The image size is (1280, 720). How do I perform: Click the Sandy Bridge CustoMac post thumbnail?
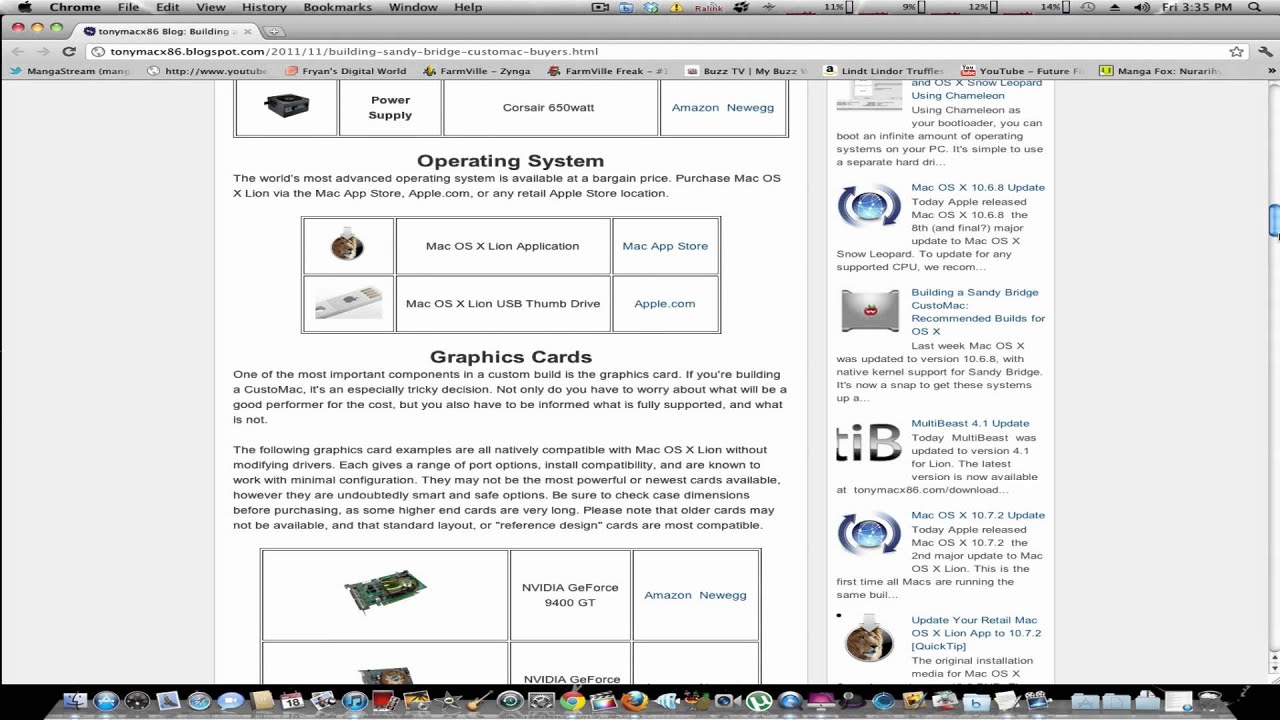click(x=869, y=311)
